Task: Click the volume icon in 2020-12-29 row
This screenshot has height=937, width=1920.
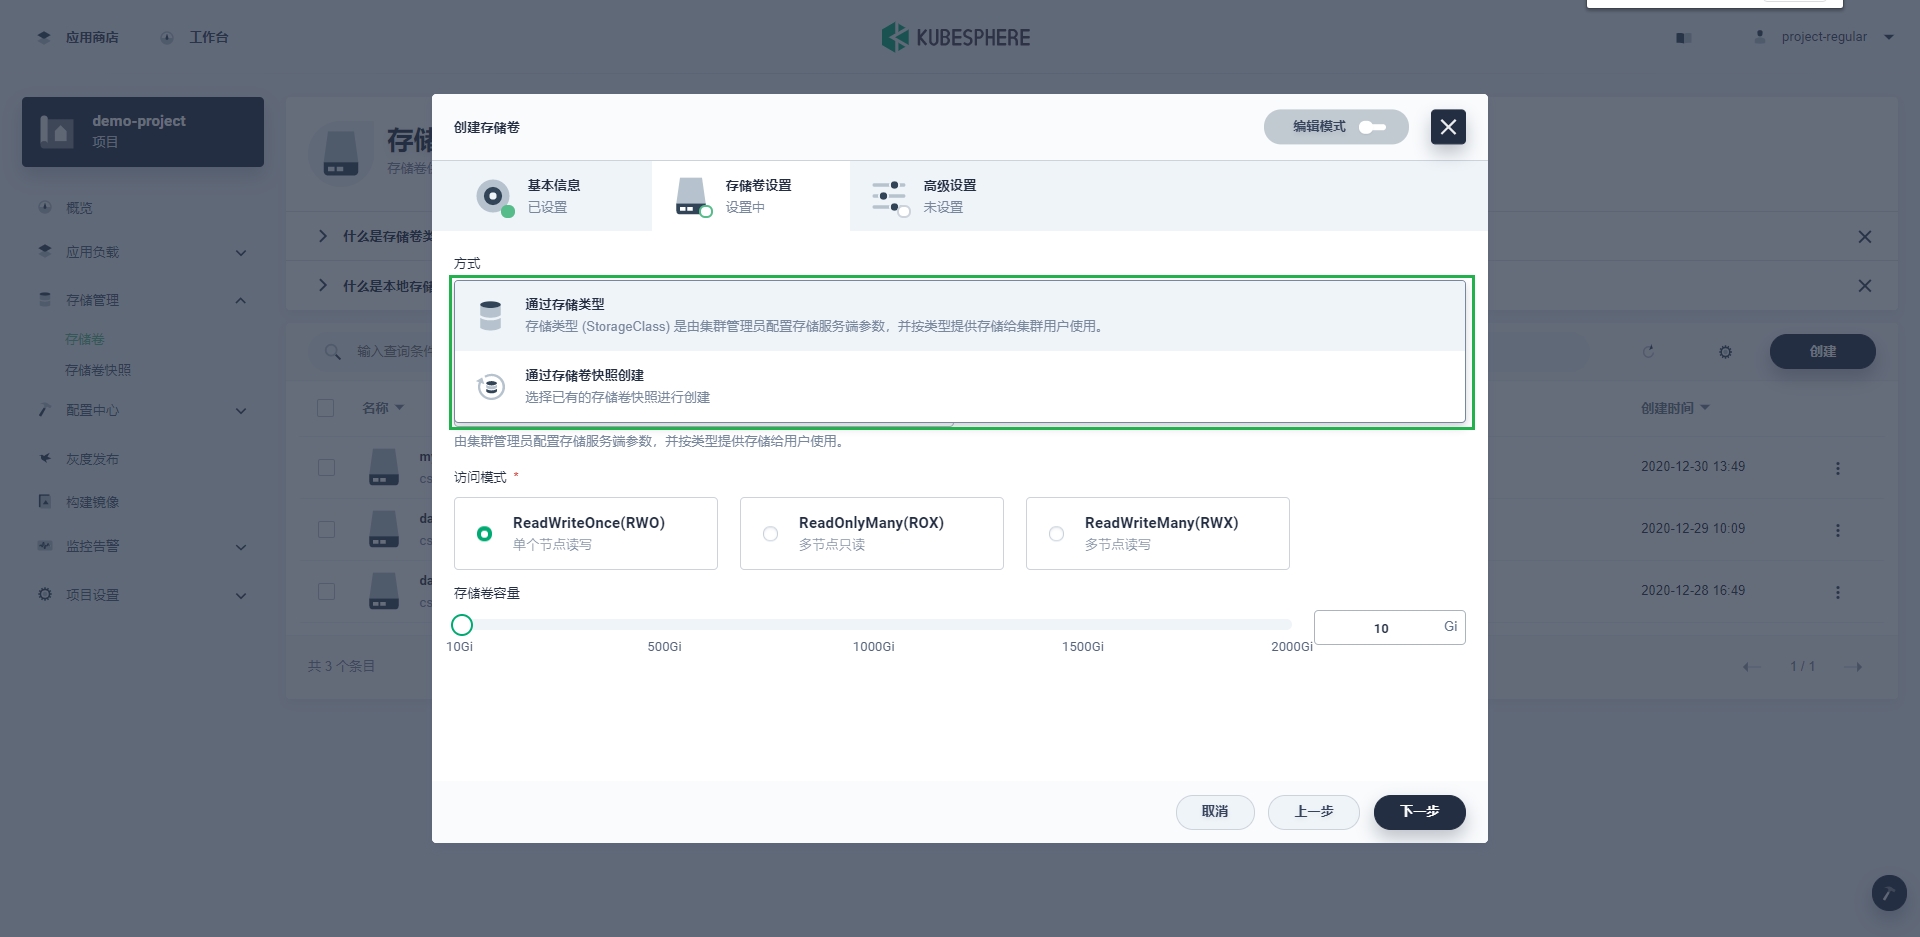Action: pos(384,529)
